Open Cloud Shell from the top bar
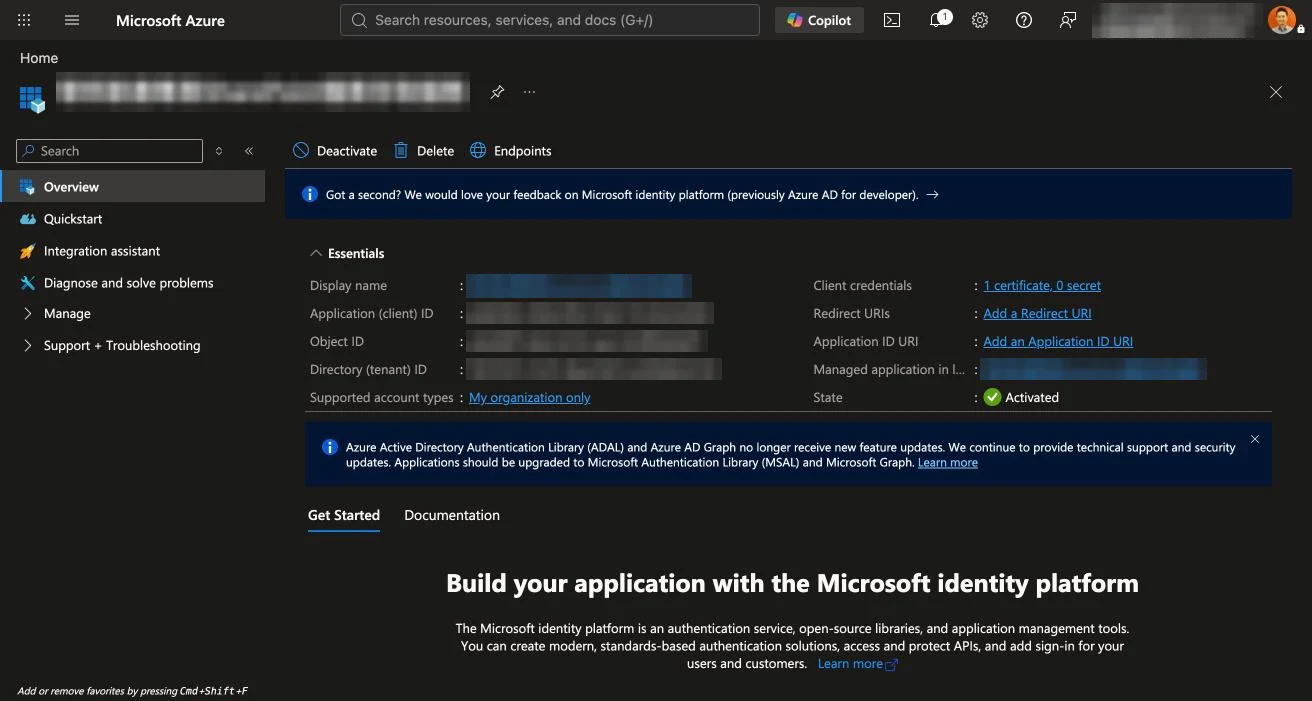Viewport: 1312px width, 701px height. point(892,20)
